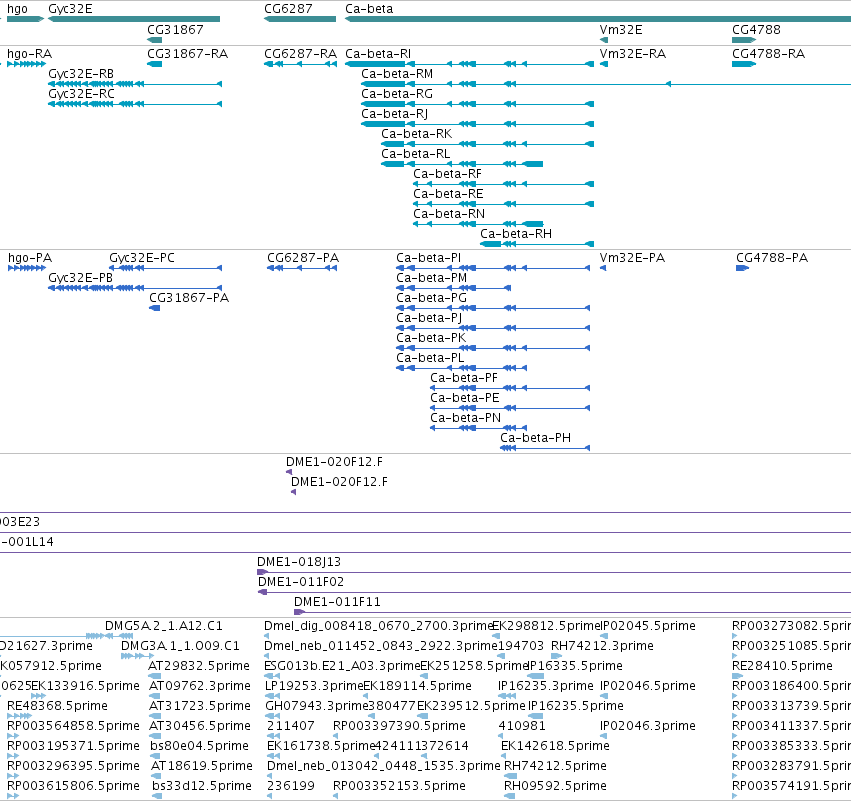
Task: Select the Gyc32E-RB transcript
Action: [x=135, y=84]
